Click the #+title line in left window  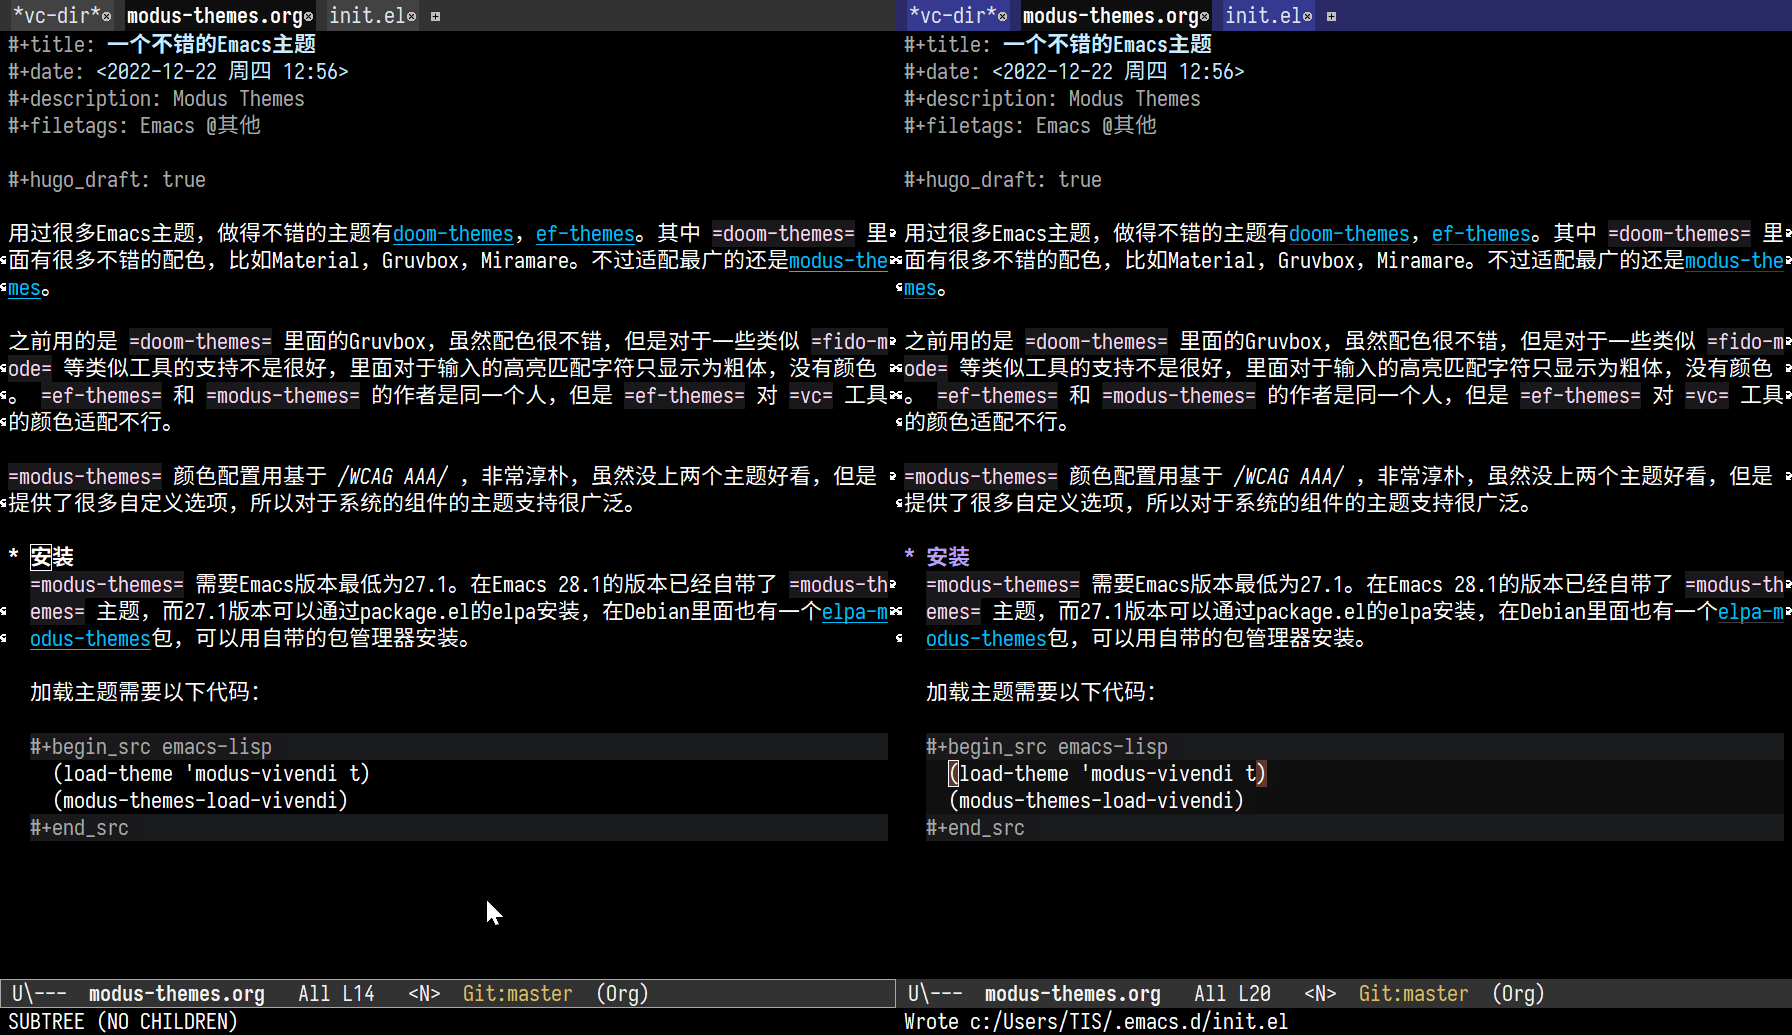pyautogui.click(x=162, y=45)
